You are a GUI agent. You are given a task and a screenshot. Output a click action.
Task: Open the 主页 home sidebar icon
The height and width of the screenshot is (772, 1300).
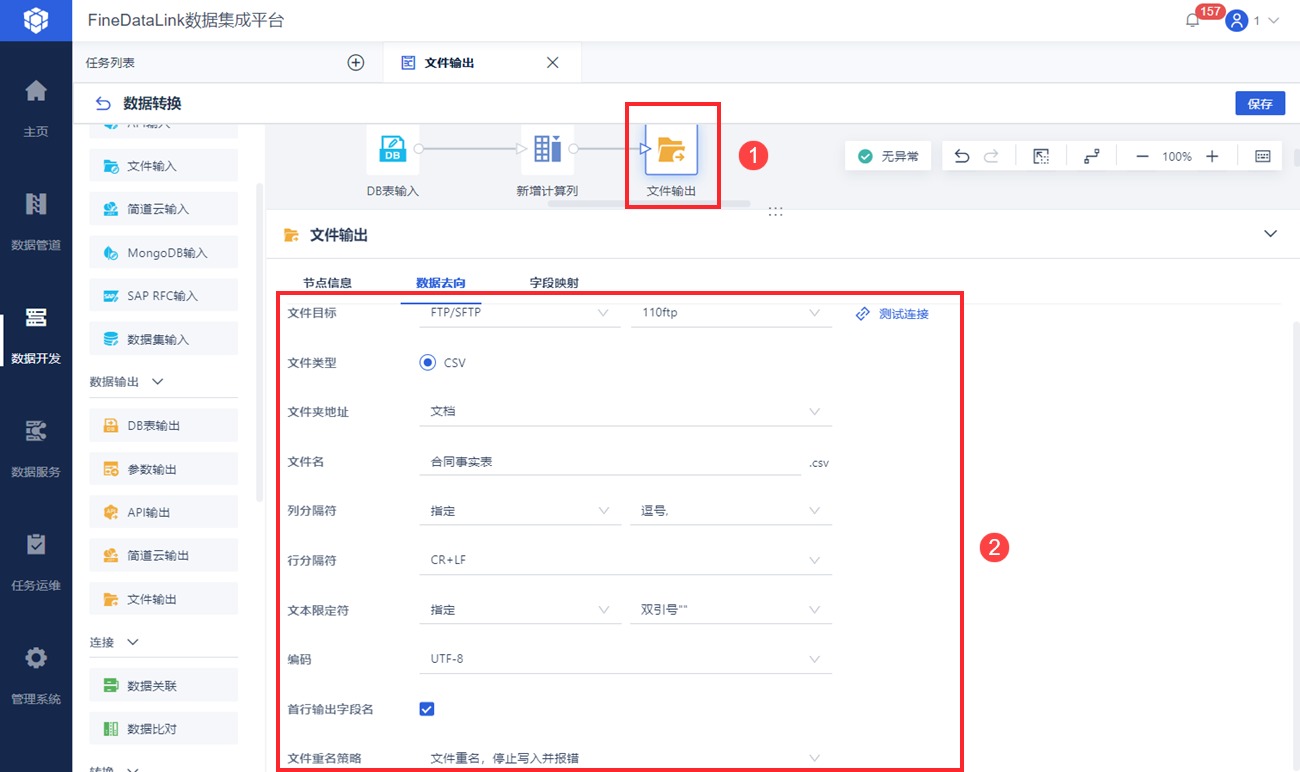pos(36,91)
